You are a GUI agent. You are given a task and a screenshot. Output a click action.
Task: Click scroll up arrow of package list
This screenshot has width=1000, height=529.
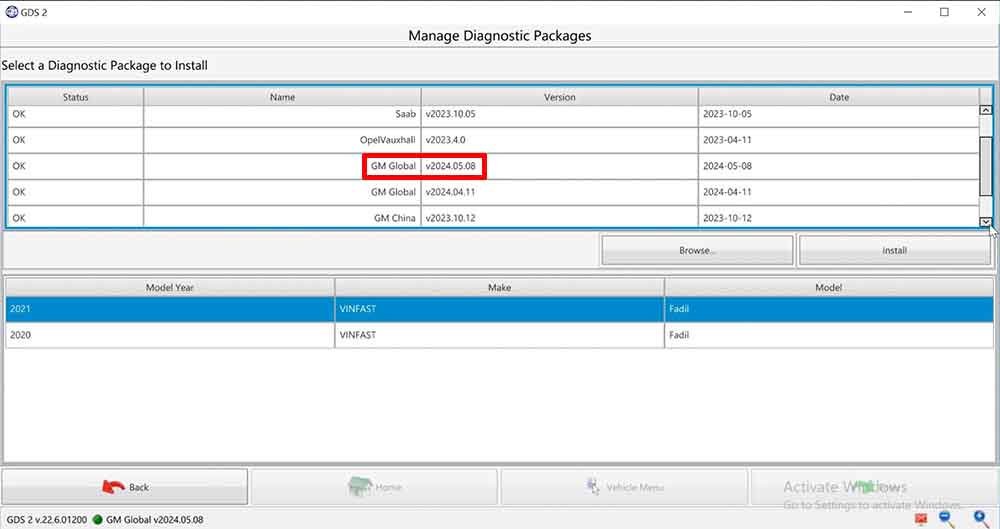coord(985,110)
